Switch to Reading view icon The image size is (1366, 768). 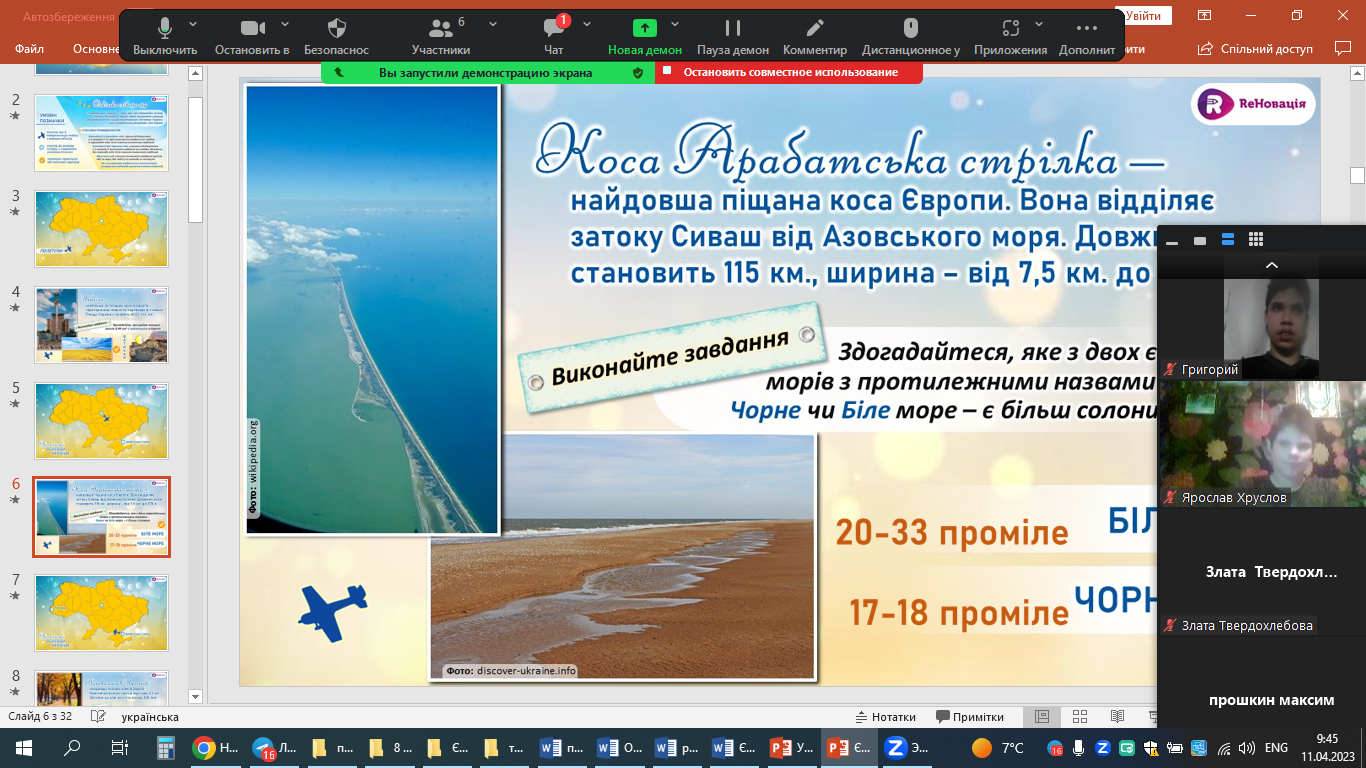tap(1117, 717)
